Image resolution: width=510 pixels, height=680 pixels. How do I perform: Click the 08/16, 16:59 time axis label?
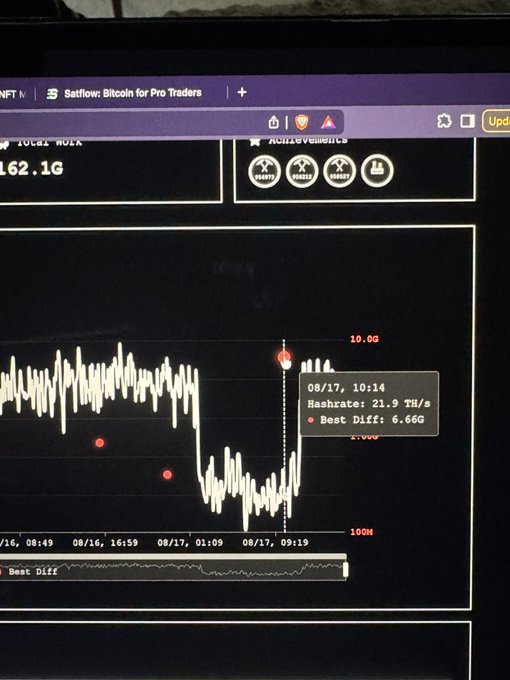[105, 543]
